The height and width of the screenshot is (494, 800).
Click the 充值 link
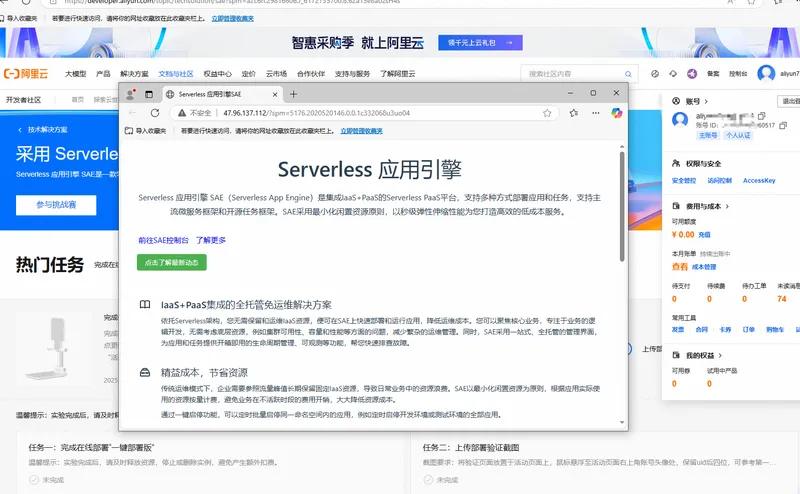[704, 235]
